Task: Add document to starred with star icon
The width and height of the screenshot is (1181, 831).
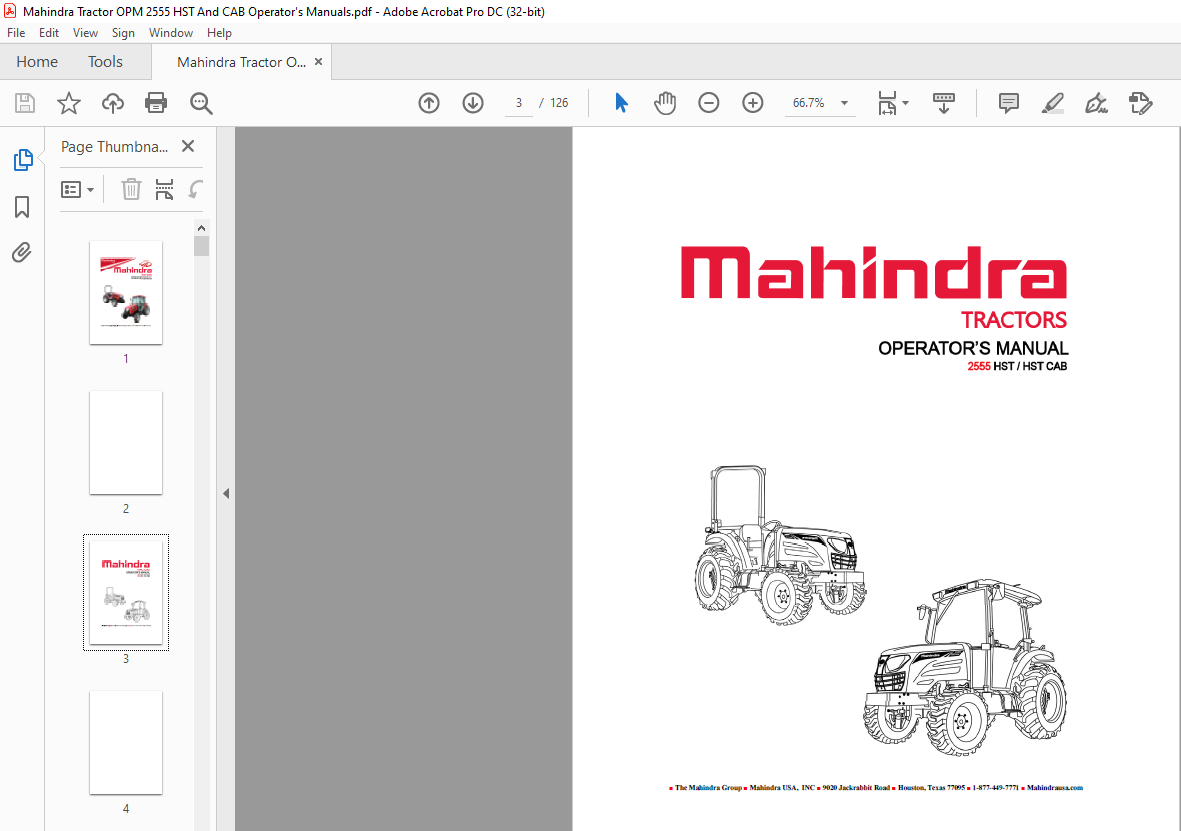Action: tap(69, 103)
